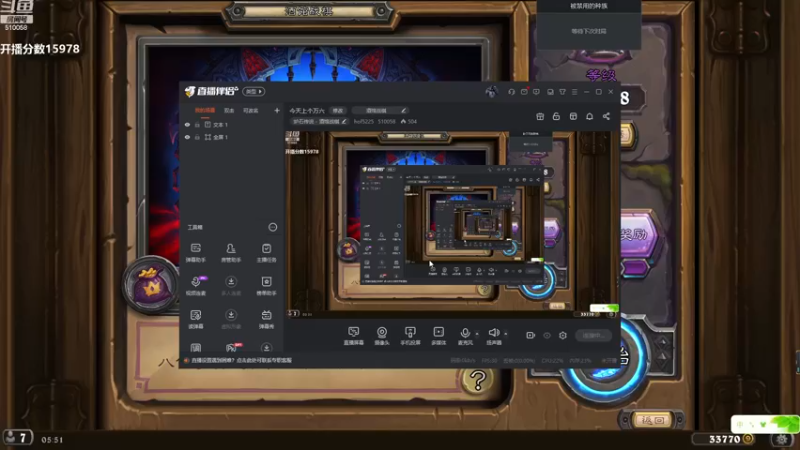Collapse the 工具箱 toolbox section
The height and width of the screenshot is (450, 800).
coord(272,227)
